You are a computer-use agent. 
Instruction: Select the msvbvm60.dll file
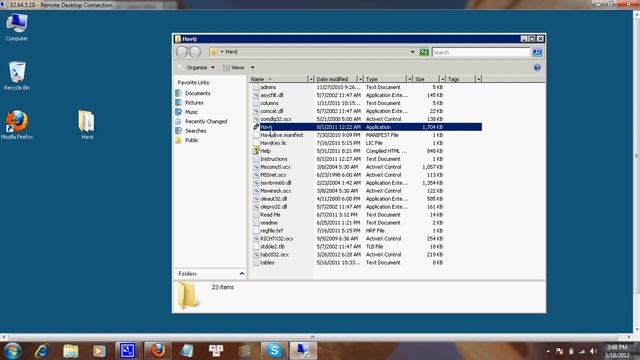[276, 183]
